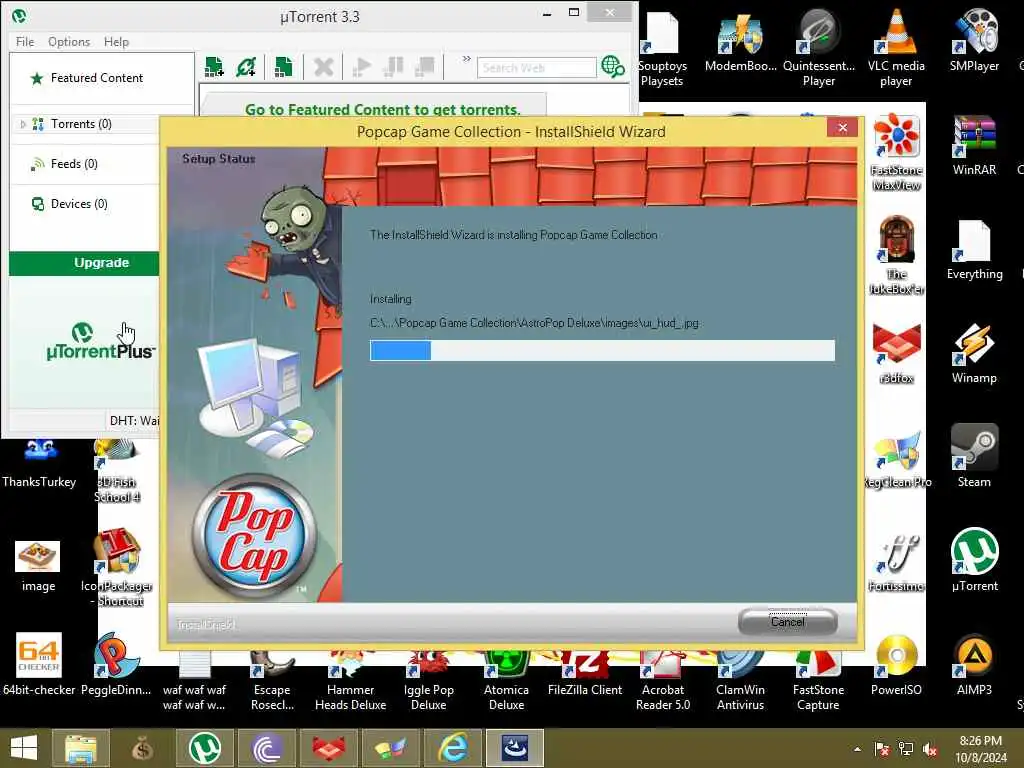Show hidden system tray icons arrow
The height and width of the screenshot is (768, 1024).
coord(857,749)
